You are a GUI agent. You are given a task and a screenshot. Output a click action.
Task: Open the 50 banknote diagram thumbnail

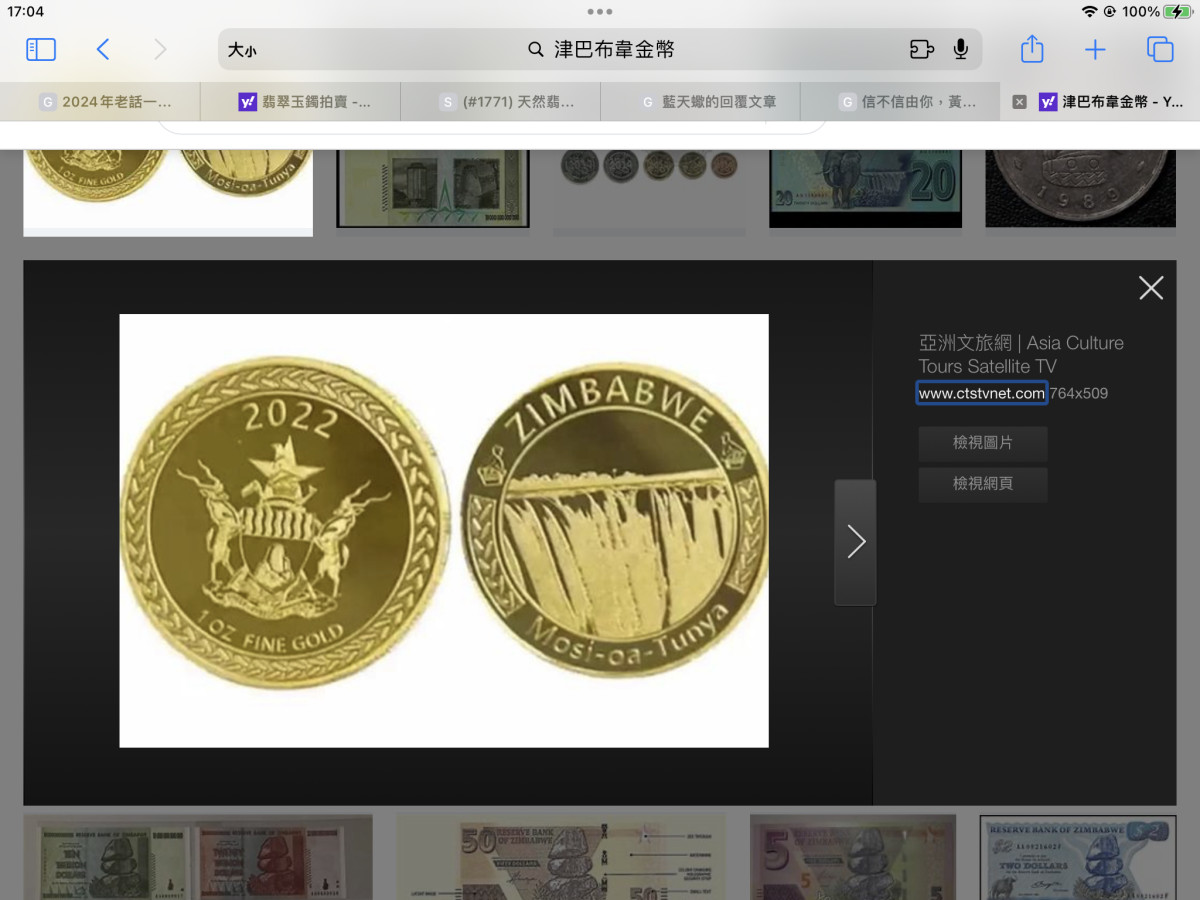click(x=562, y=857)
